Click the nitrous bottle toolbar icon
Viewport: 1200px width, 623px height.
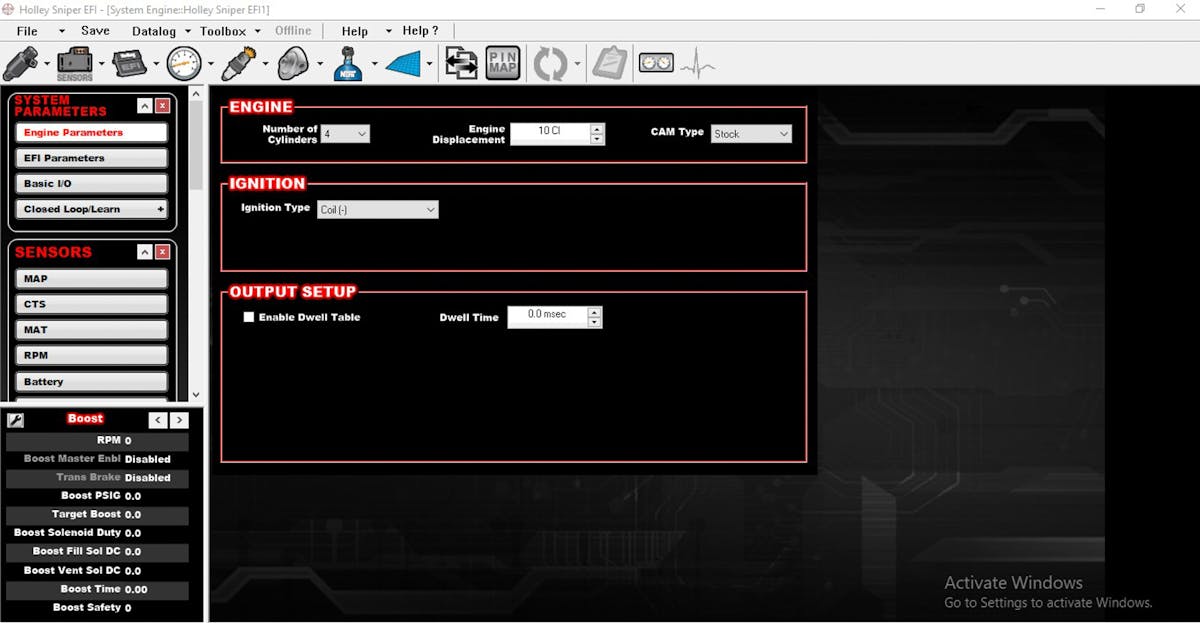(347, 64)
